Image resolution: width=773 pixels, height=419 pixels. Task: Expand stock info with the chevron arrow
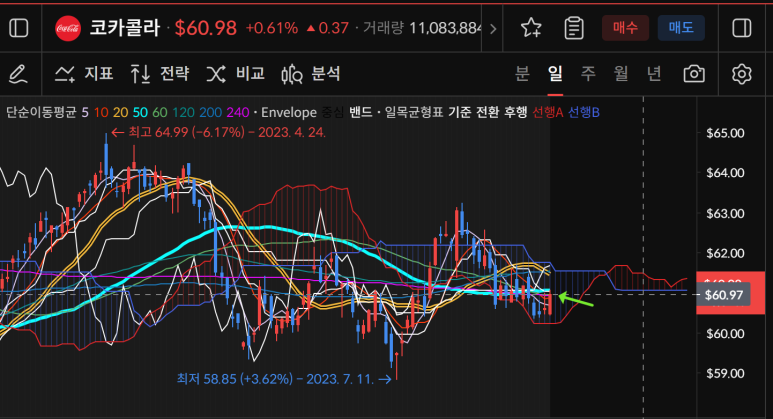tap(492, 29)
